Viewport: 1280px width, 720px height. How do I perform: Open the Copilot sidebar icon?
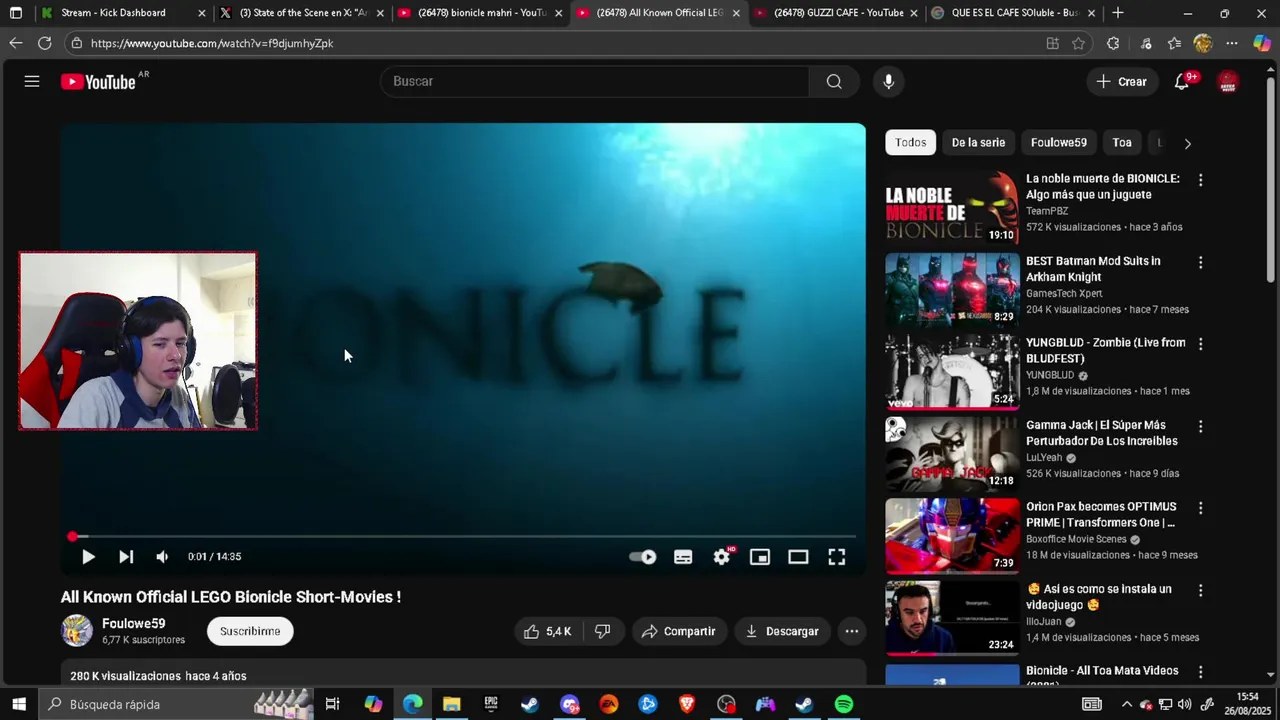coord(1262,43)
